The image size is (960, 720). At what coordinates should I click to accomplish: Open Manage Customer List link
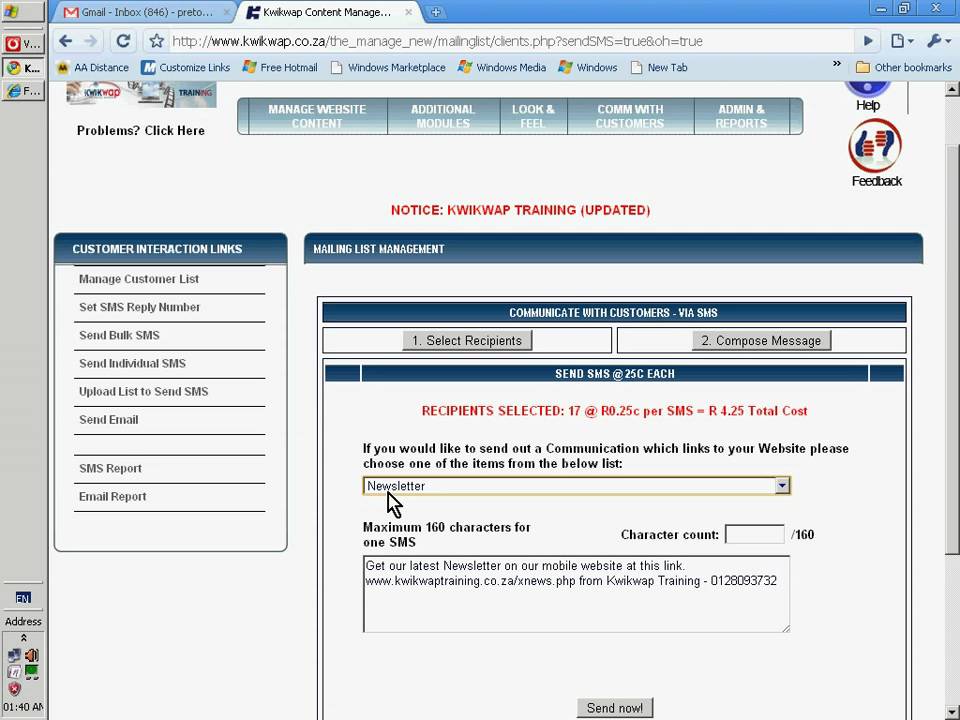139,279
